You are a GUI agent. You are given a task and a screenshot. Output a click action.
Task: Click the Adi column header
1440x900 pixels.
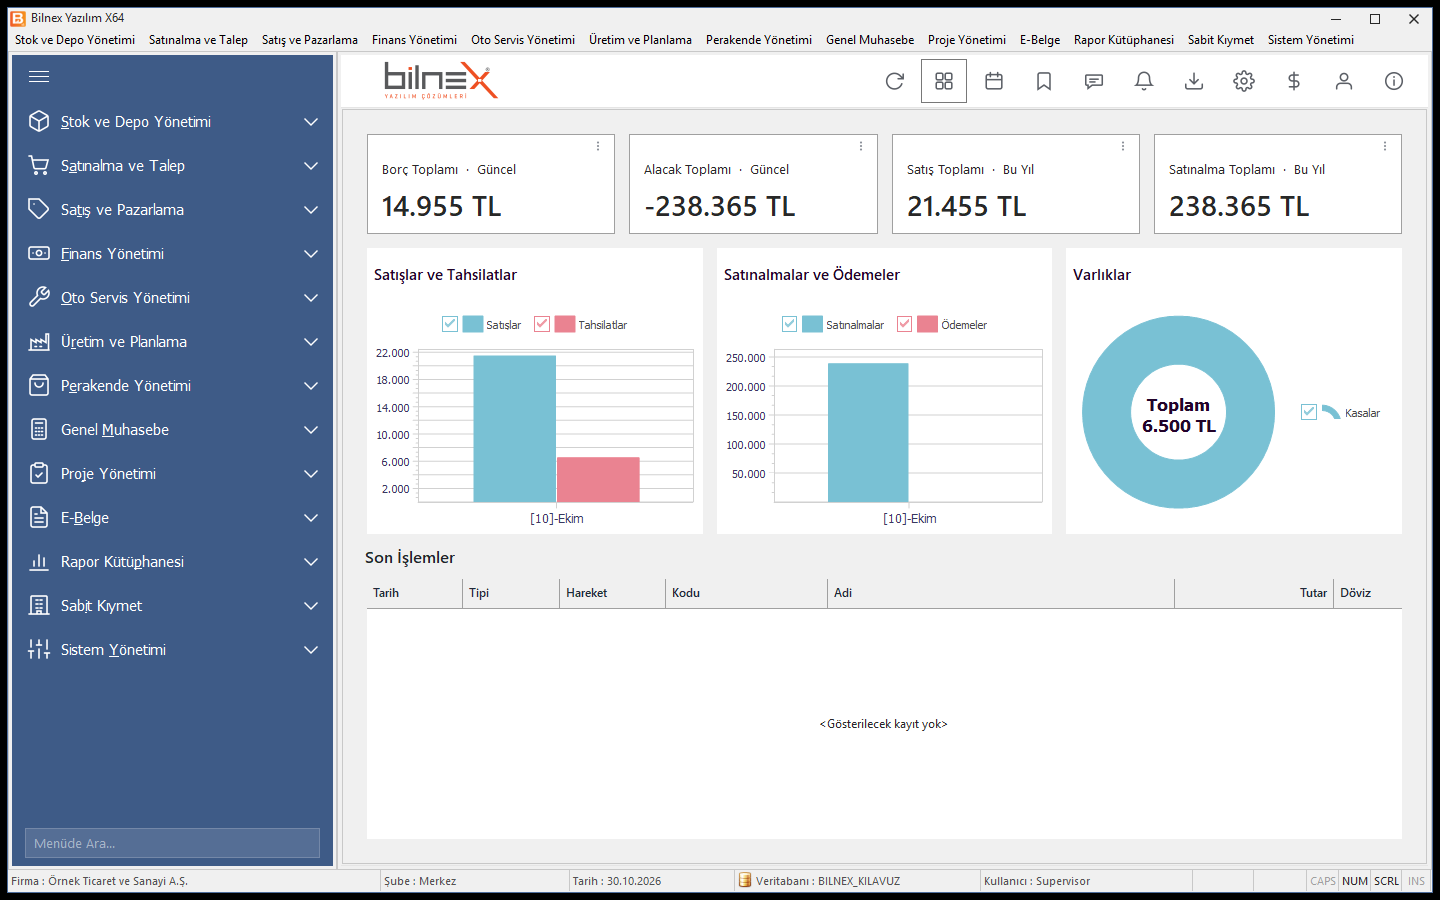click(x=1001, y=593)
